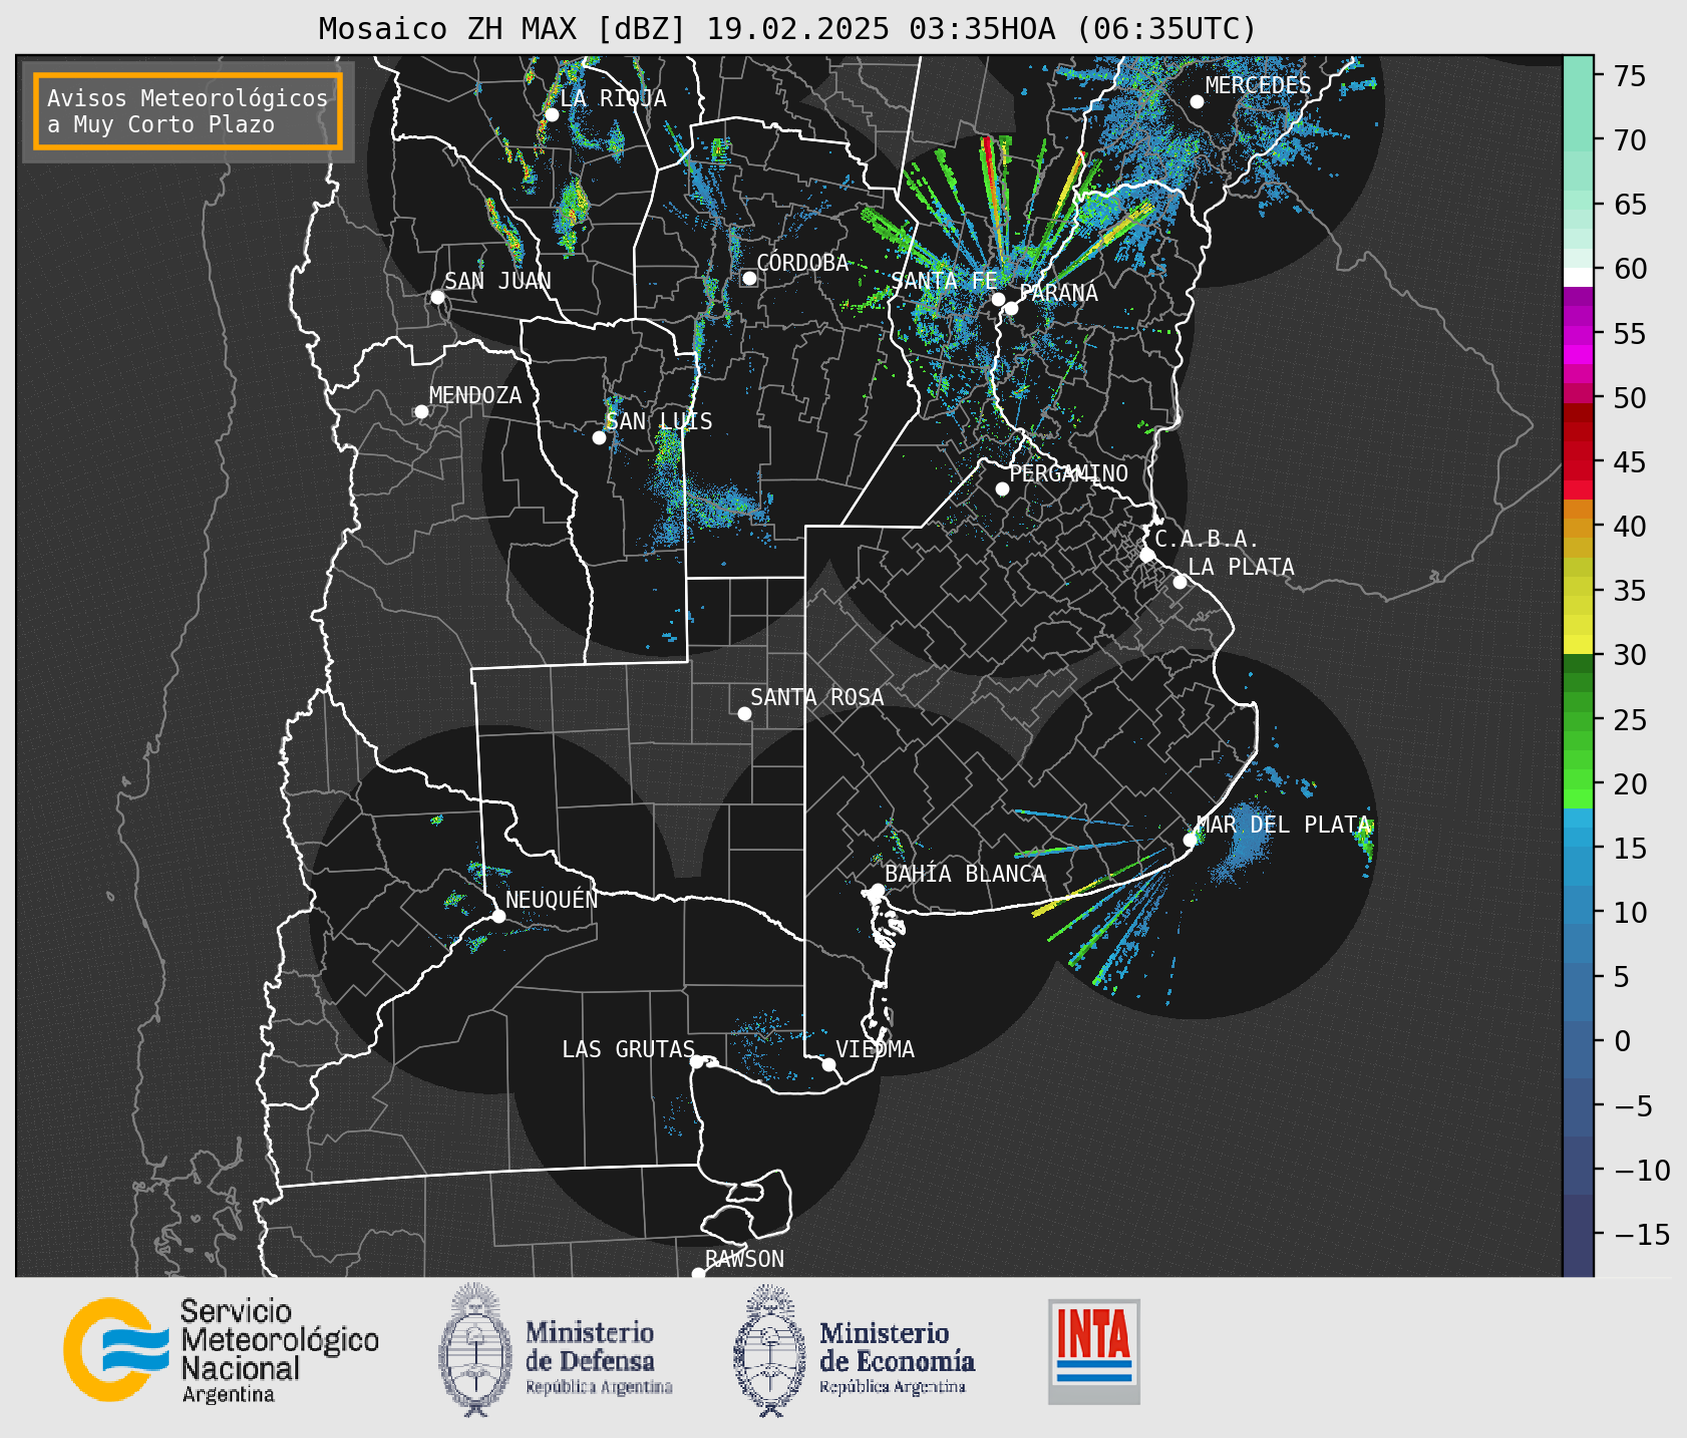Click the MAR DEL PLATA map label

tap(1283, 825)
